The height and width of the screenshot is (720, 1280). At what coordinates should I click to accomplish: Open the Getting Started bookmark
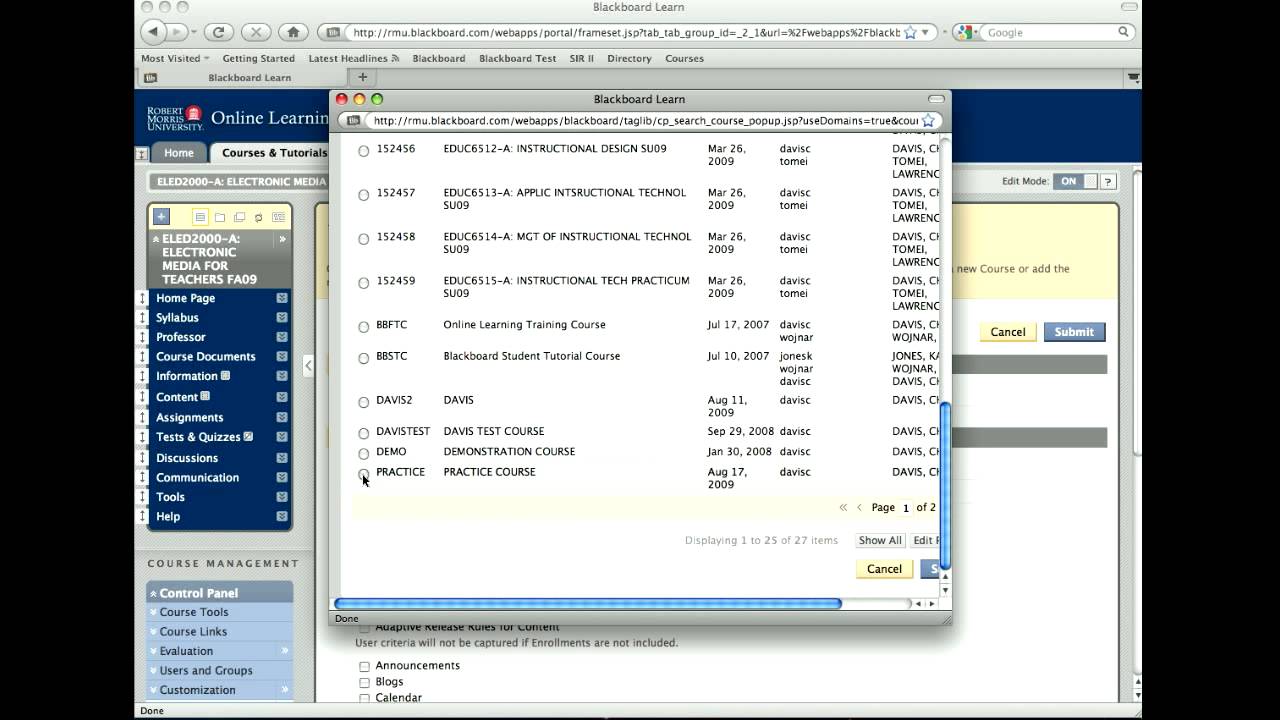258,58
